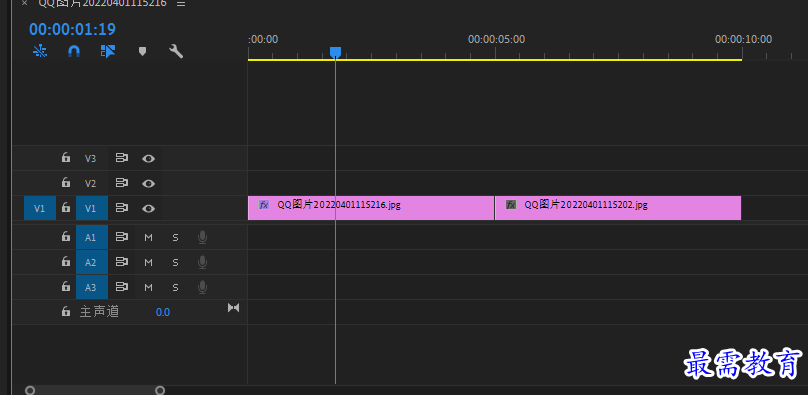Select clip QQ图片20220401115216.jpg on V1
This screenshot has width=808, height=395.
click(x=371, y=208)
